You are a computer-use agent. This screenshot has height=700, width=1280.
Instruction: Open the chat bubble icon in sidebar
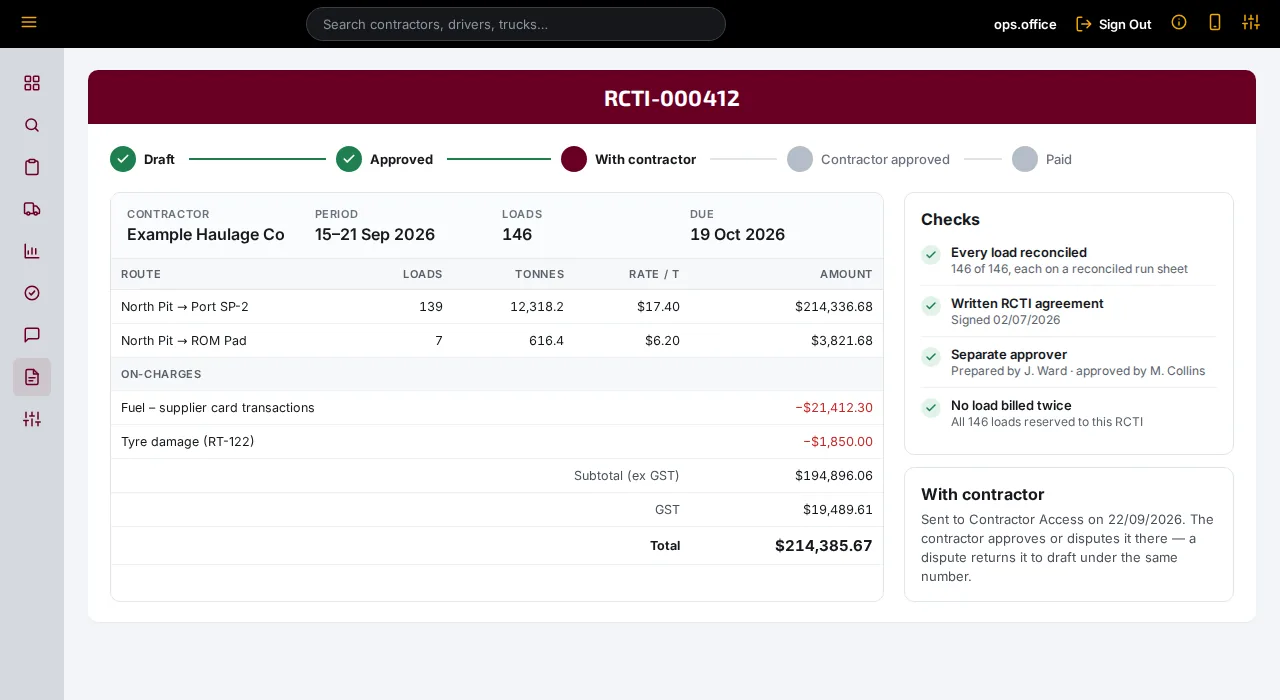coord(32,335)
